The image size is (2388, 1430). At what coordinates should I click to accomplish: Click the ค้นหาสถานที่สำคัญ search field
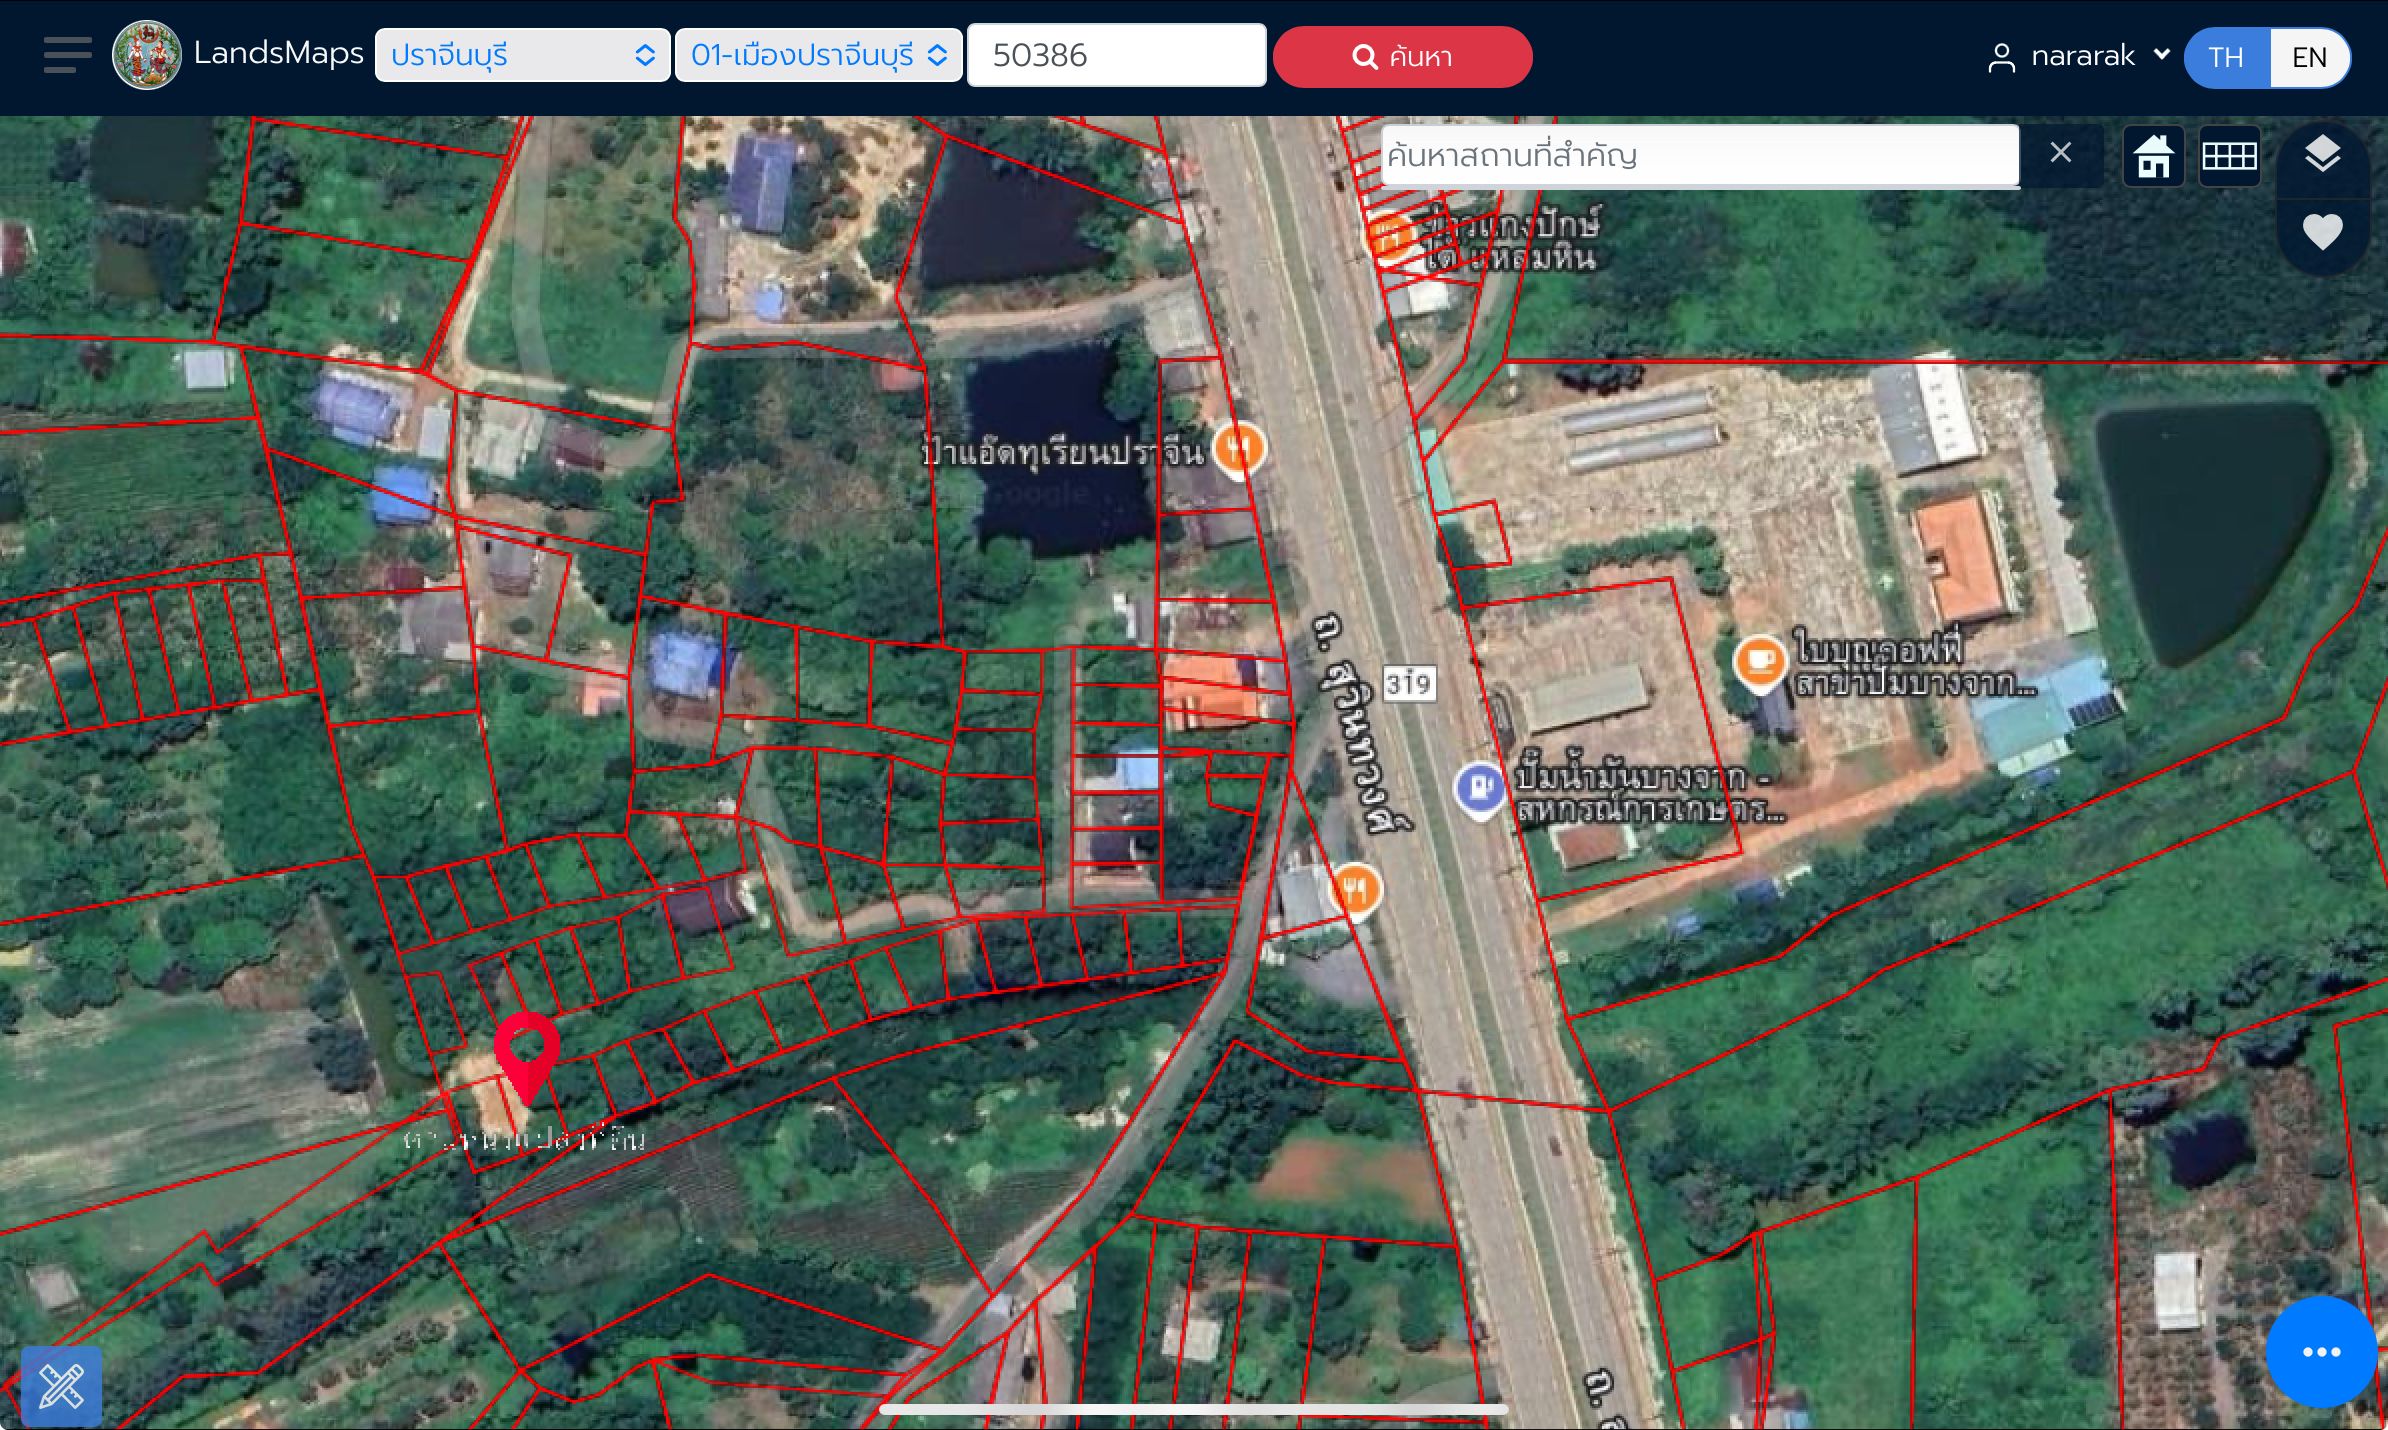(x=1699, y=155)
